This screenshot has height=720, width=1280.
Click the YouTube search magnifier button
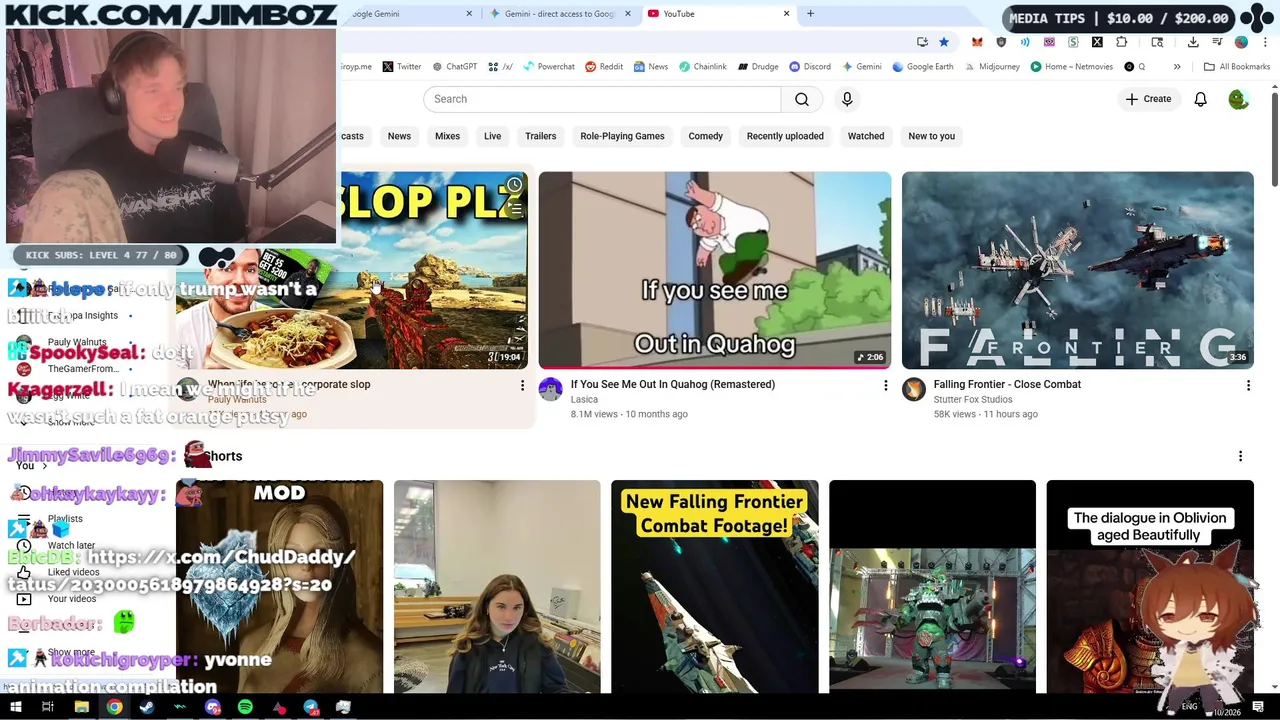tap(802, 99)
